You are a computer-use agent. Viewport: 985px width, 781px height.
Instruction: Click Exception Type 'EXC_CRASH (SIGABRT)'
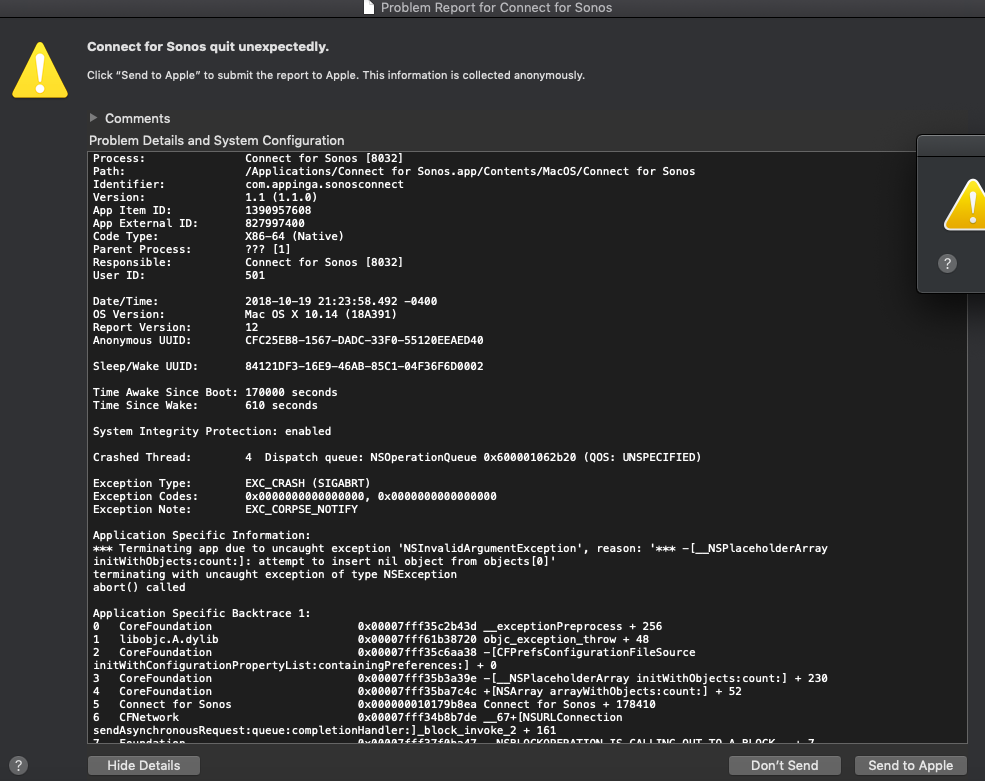[307, 483]
